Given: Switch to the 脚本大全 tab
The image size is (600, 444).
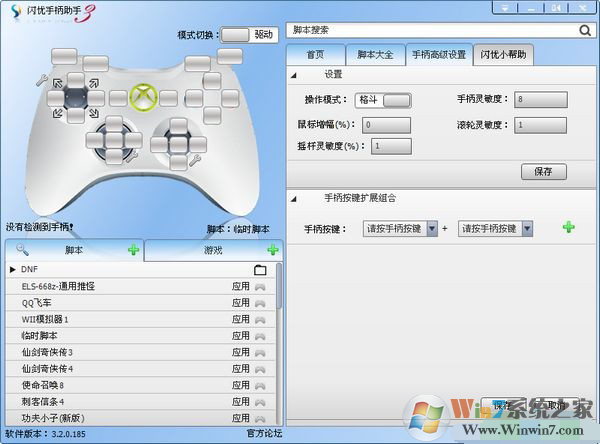Looking at the screenshot, I should [x=375, y=55].
